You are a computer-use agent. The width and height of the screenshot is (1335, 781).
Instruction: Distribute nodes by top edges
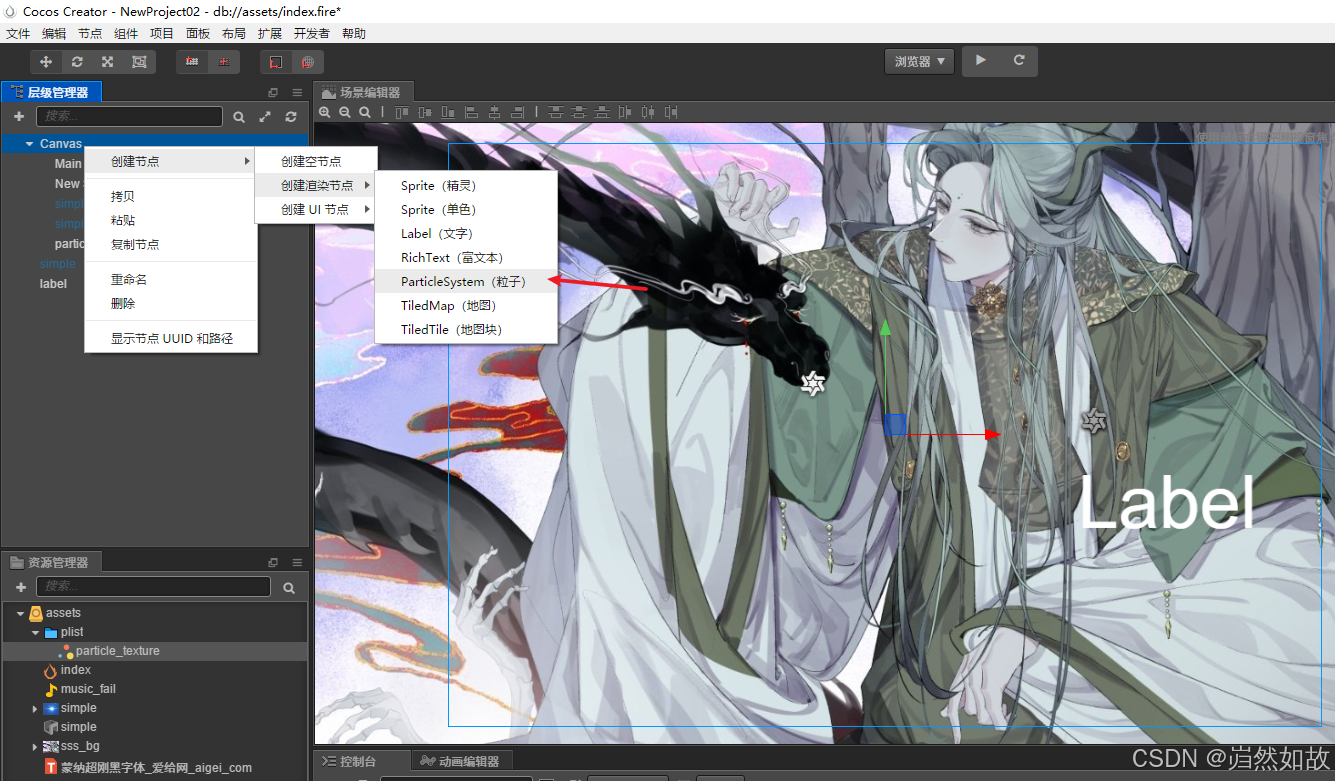pos(556,112)
